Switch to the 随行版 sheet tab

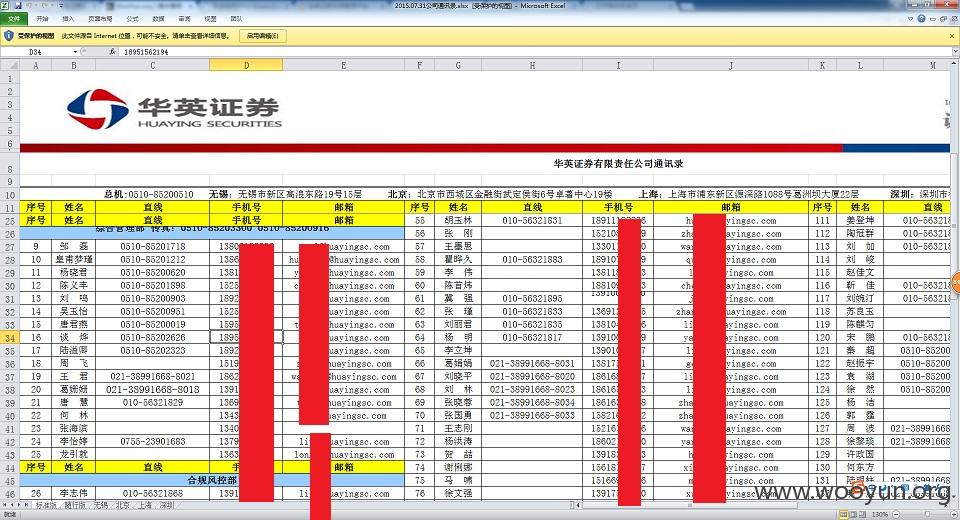click(75, 505)
